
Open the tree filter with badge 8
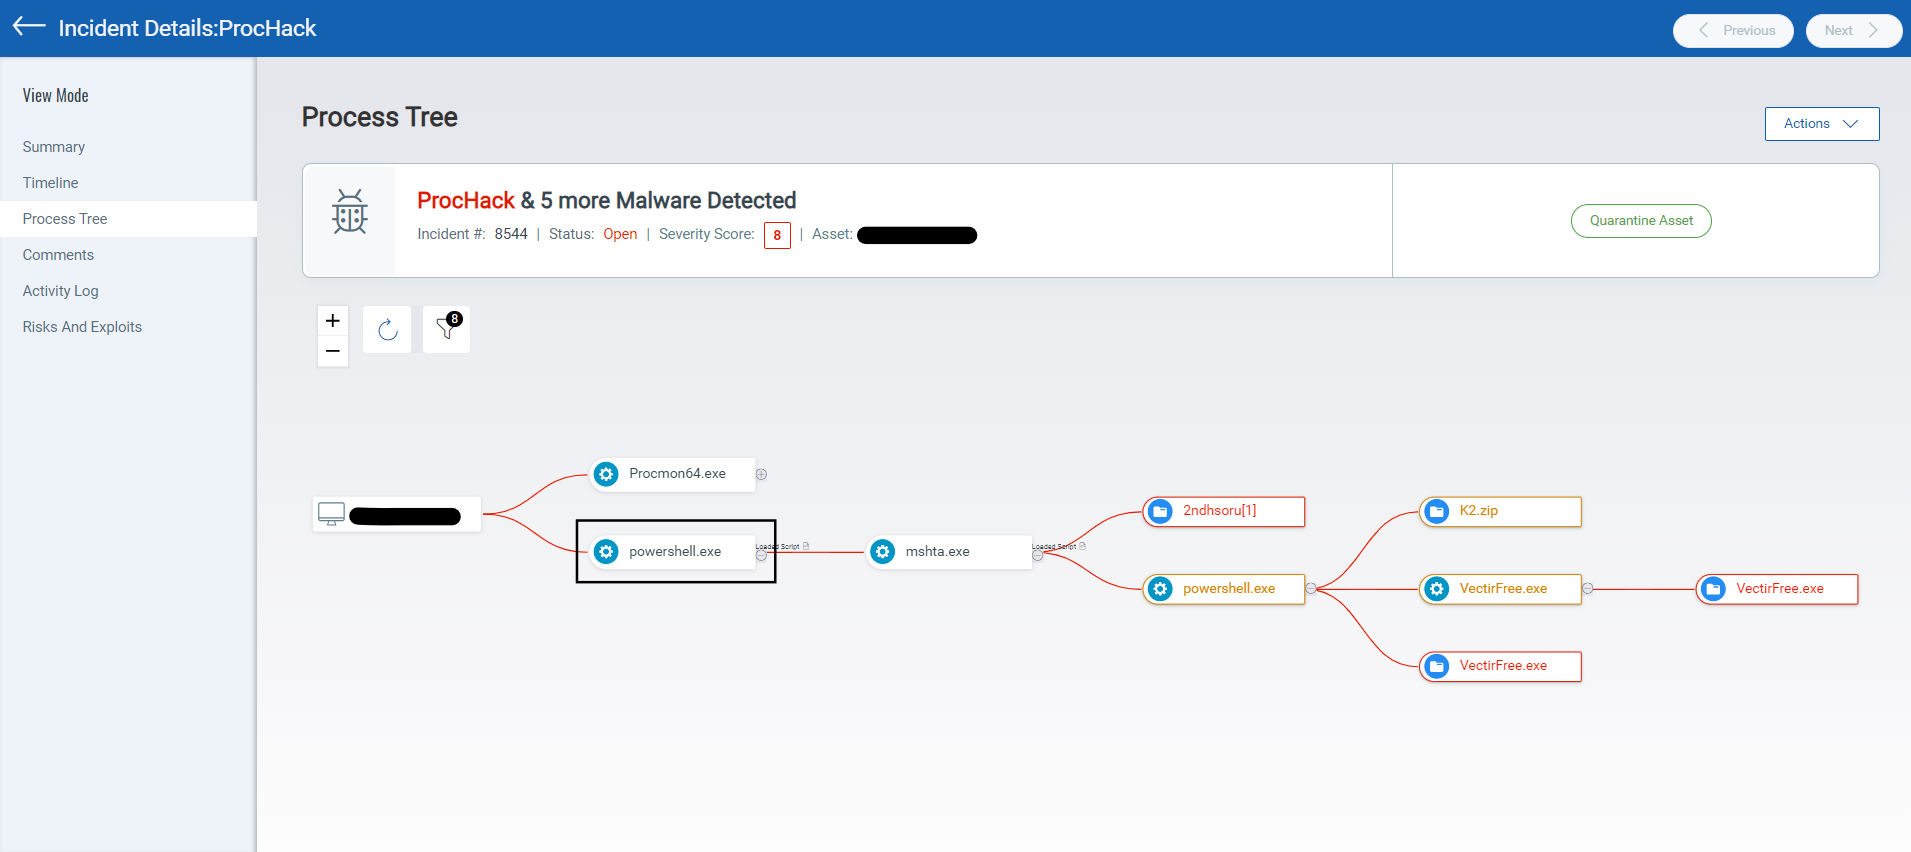[446, 329]
